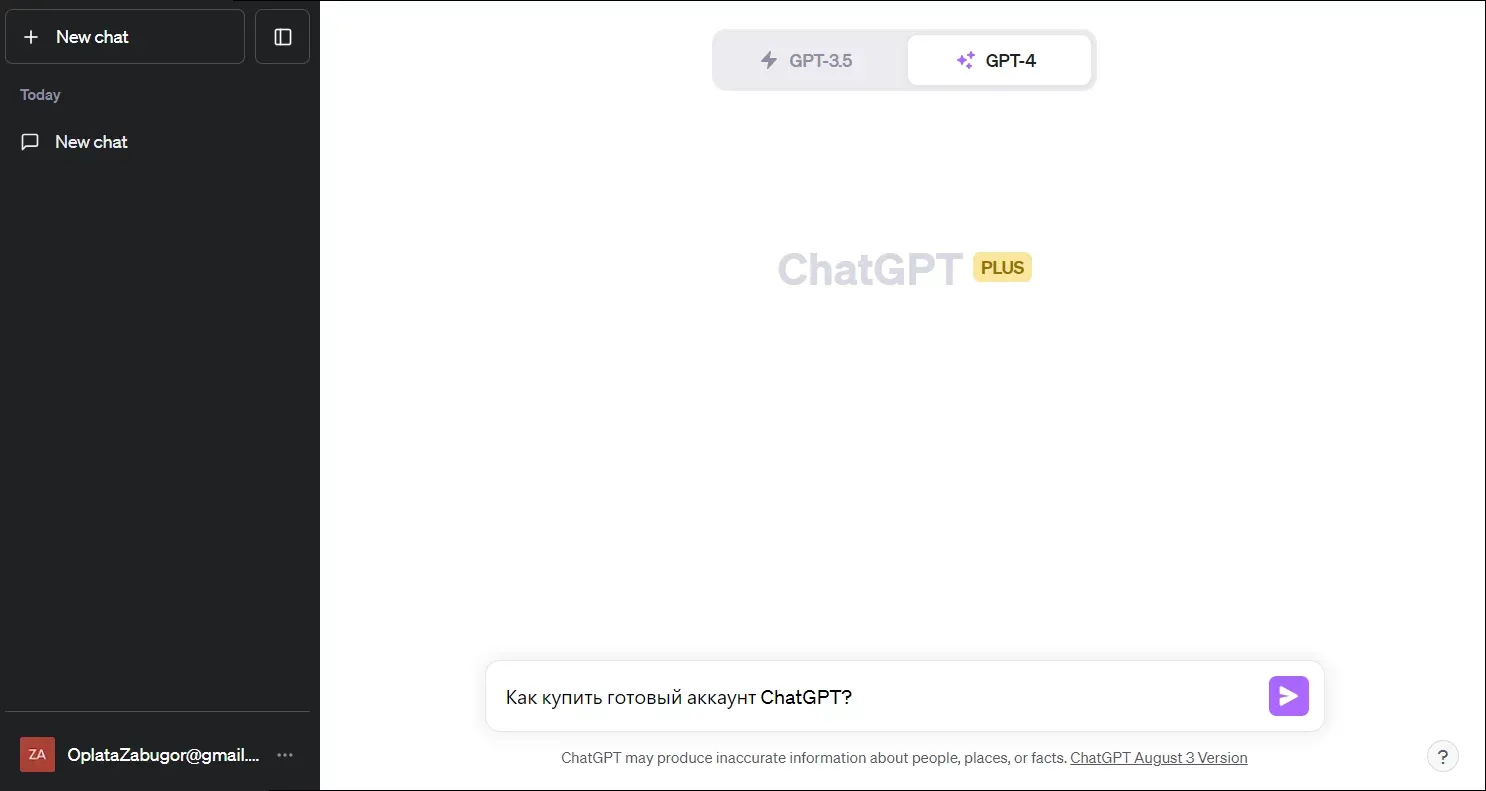Click the Today section label

(x=40, y=95)
